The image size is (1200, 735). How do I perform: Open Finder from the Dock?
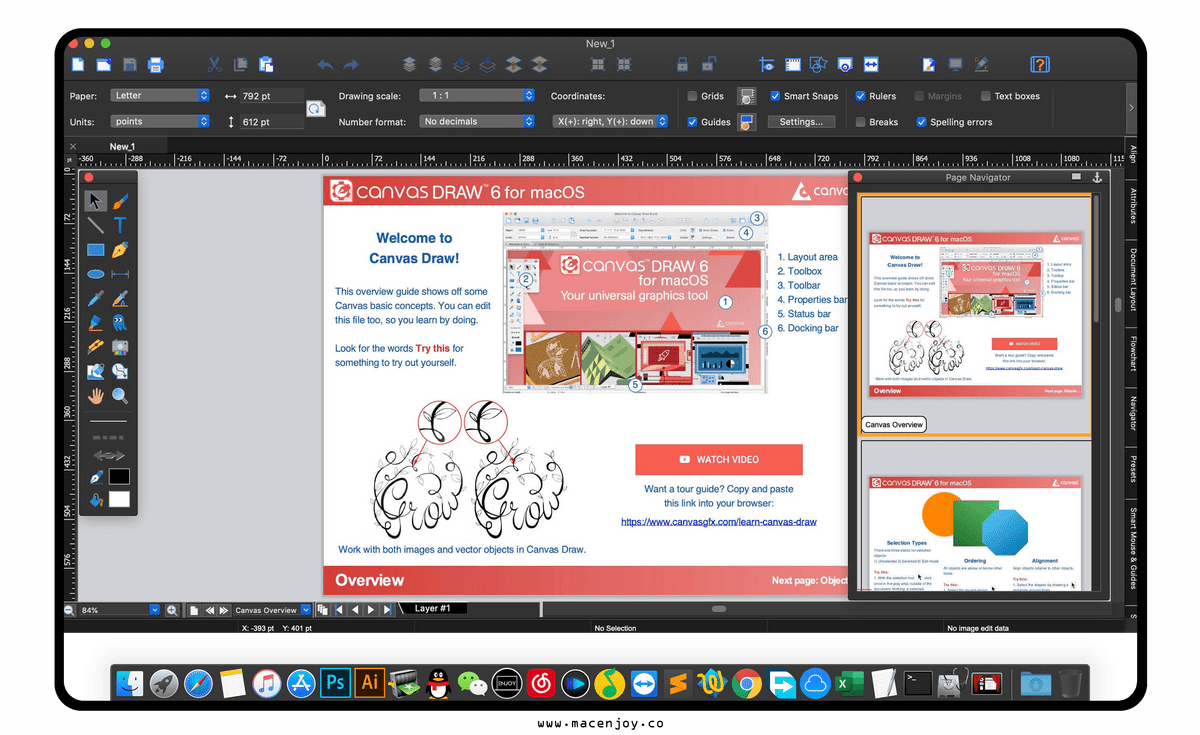click(x=130, y=684)
